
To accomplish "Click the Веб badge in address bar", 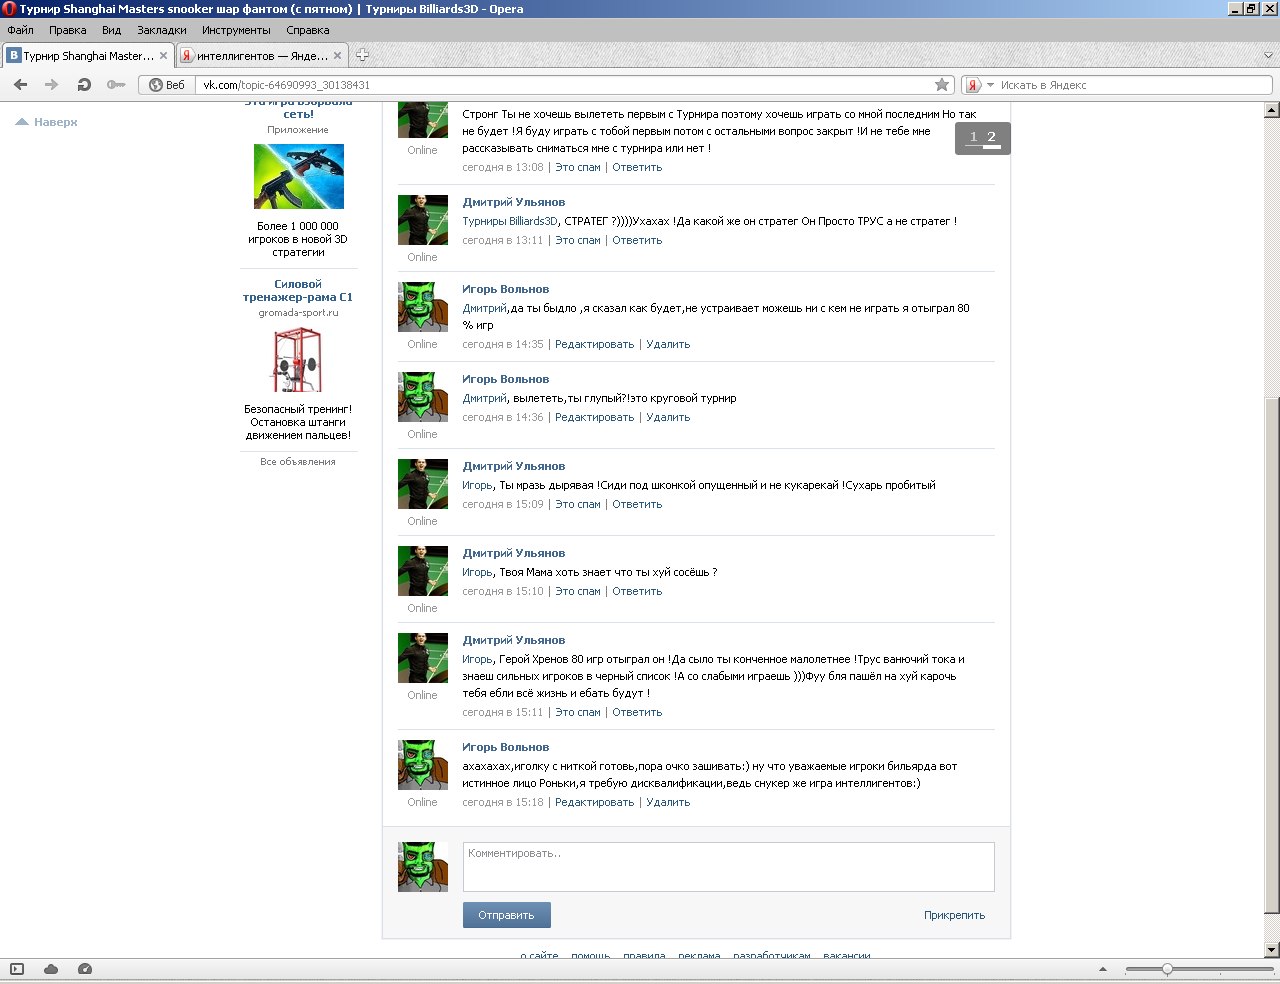I will click(x=167, y=85).
